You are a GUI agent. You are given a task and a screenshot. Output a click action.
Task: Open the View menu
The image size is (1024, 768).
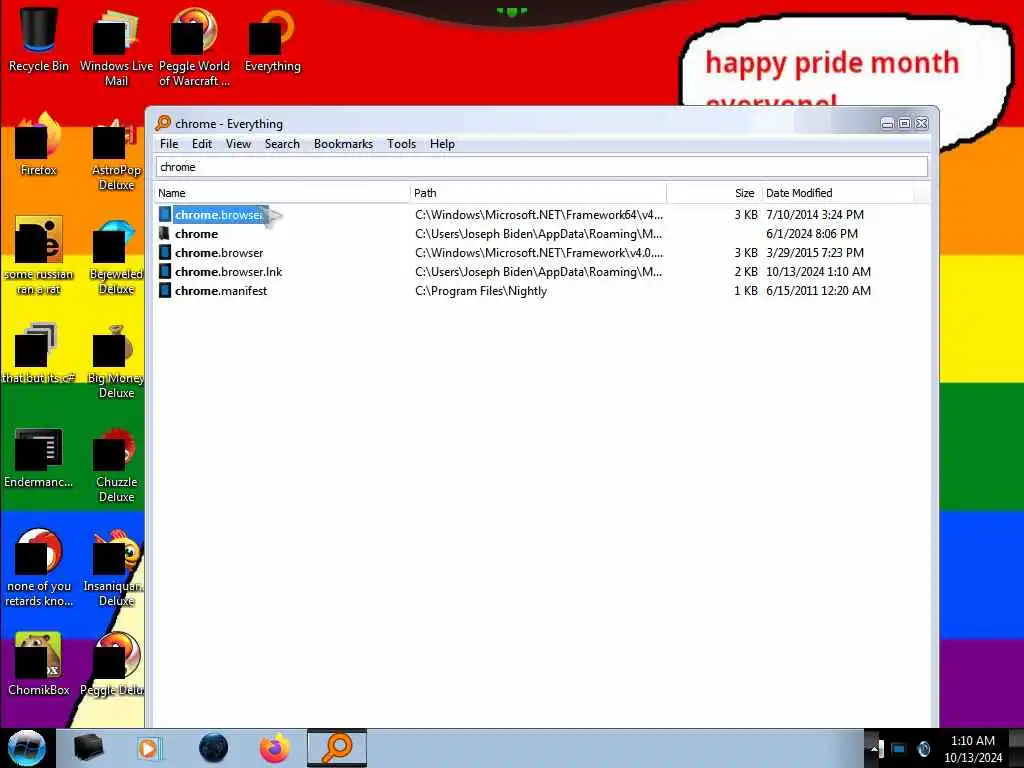point(238,144)
